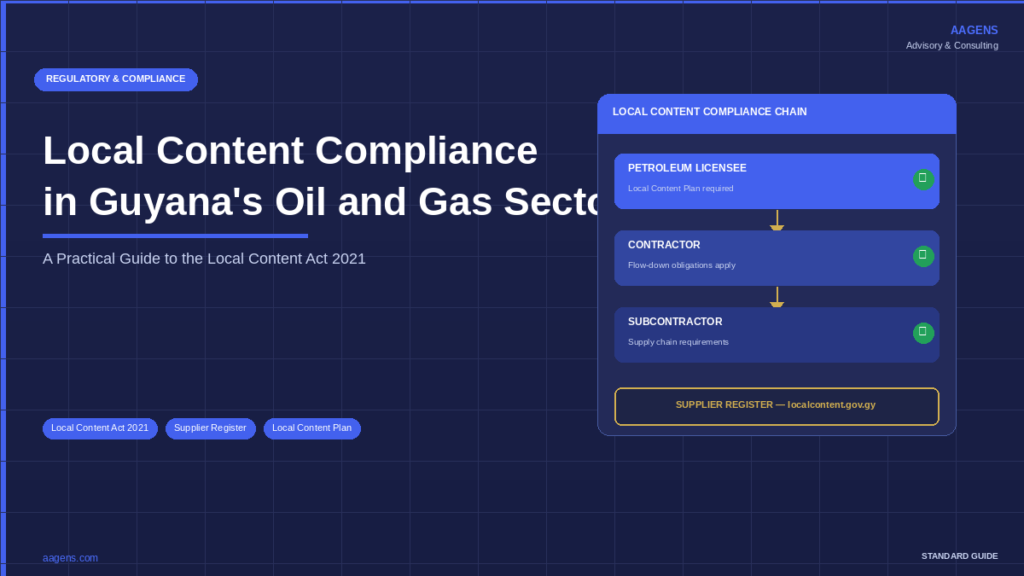
Task: Select the Petroleum Licensee card
Action: click(x=776, y=181)
